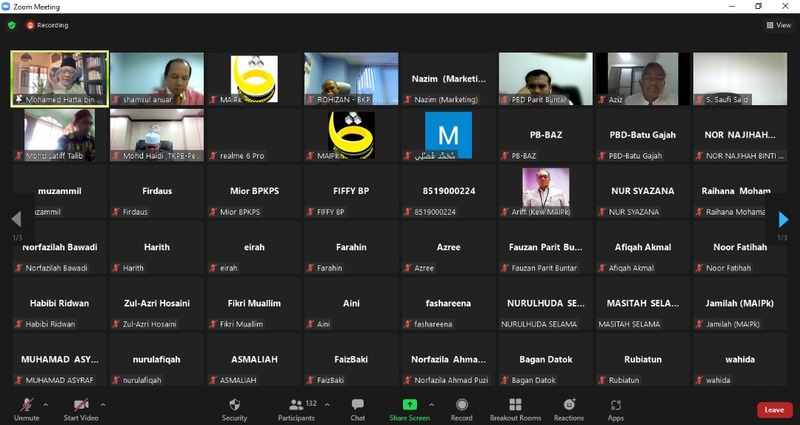Select Ariff (Kew MAIPk) profile picture tile
The width and height of the screenshot is (800, 425).
coord(546,191)
